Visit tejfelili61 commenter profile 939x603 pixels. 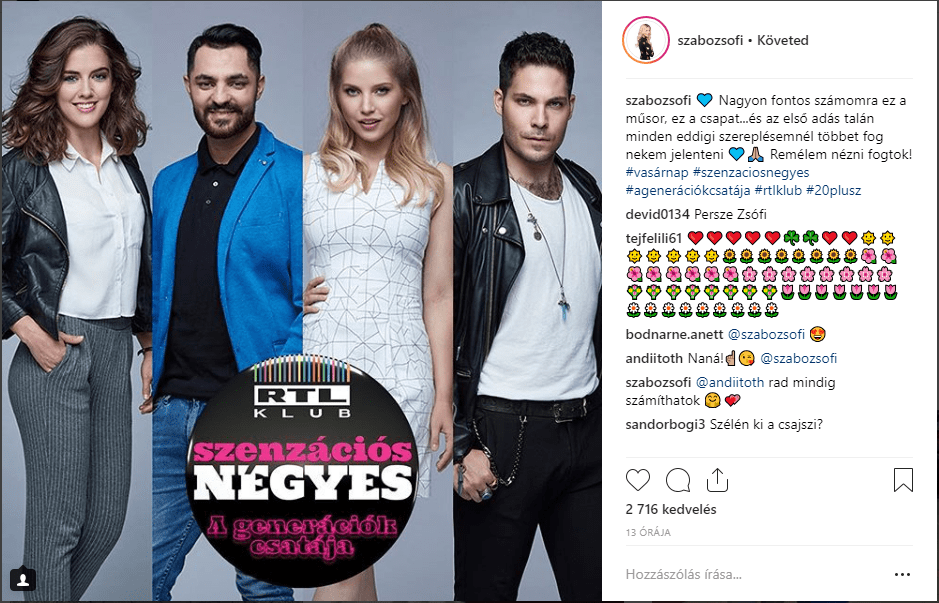click(654, 238)
